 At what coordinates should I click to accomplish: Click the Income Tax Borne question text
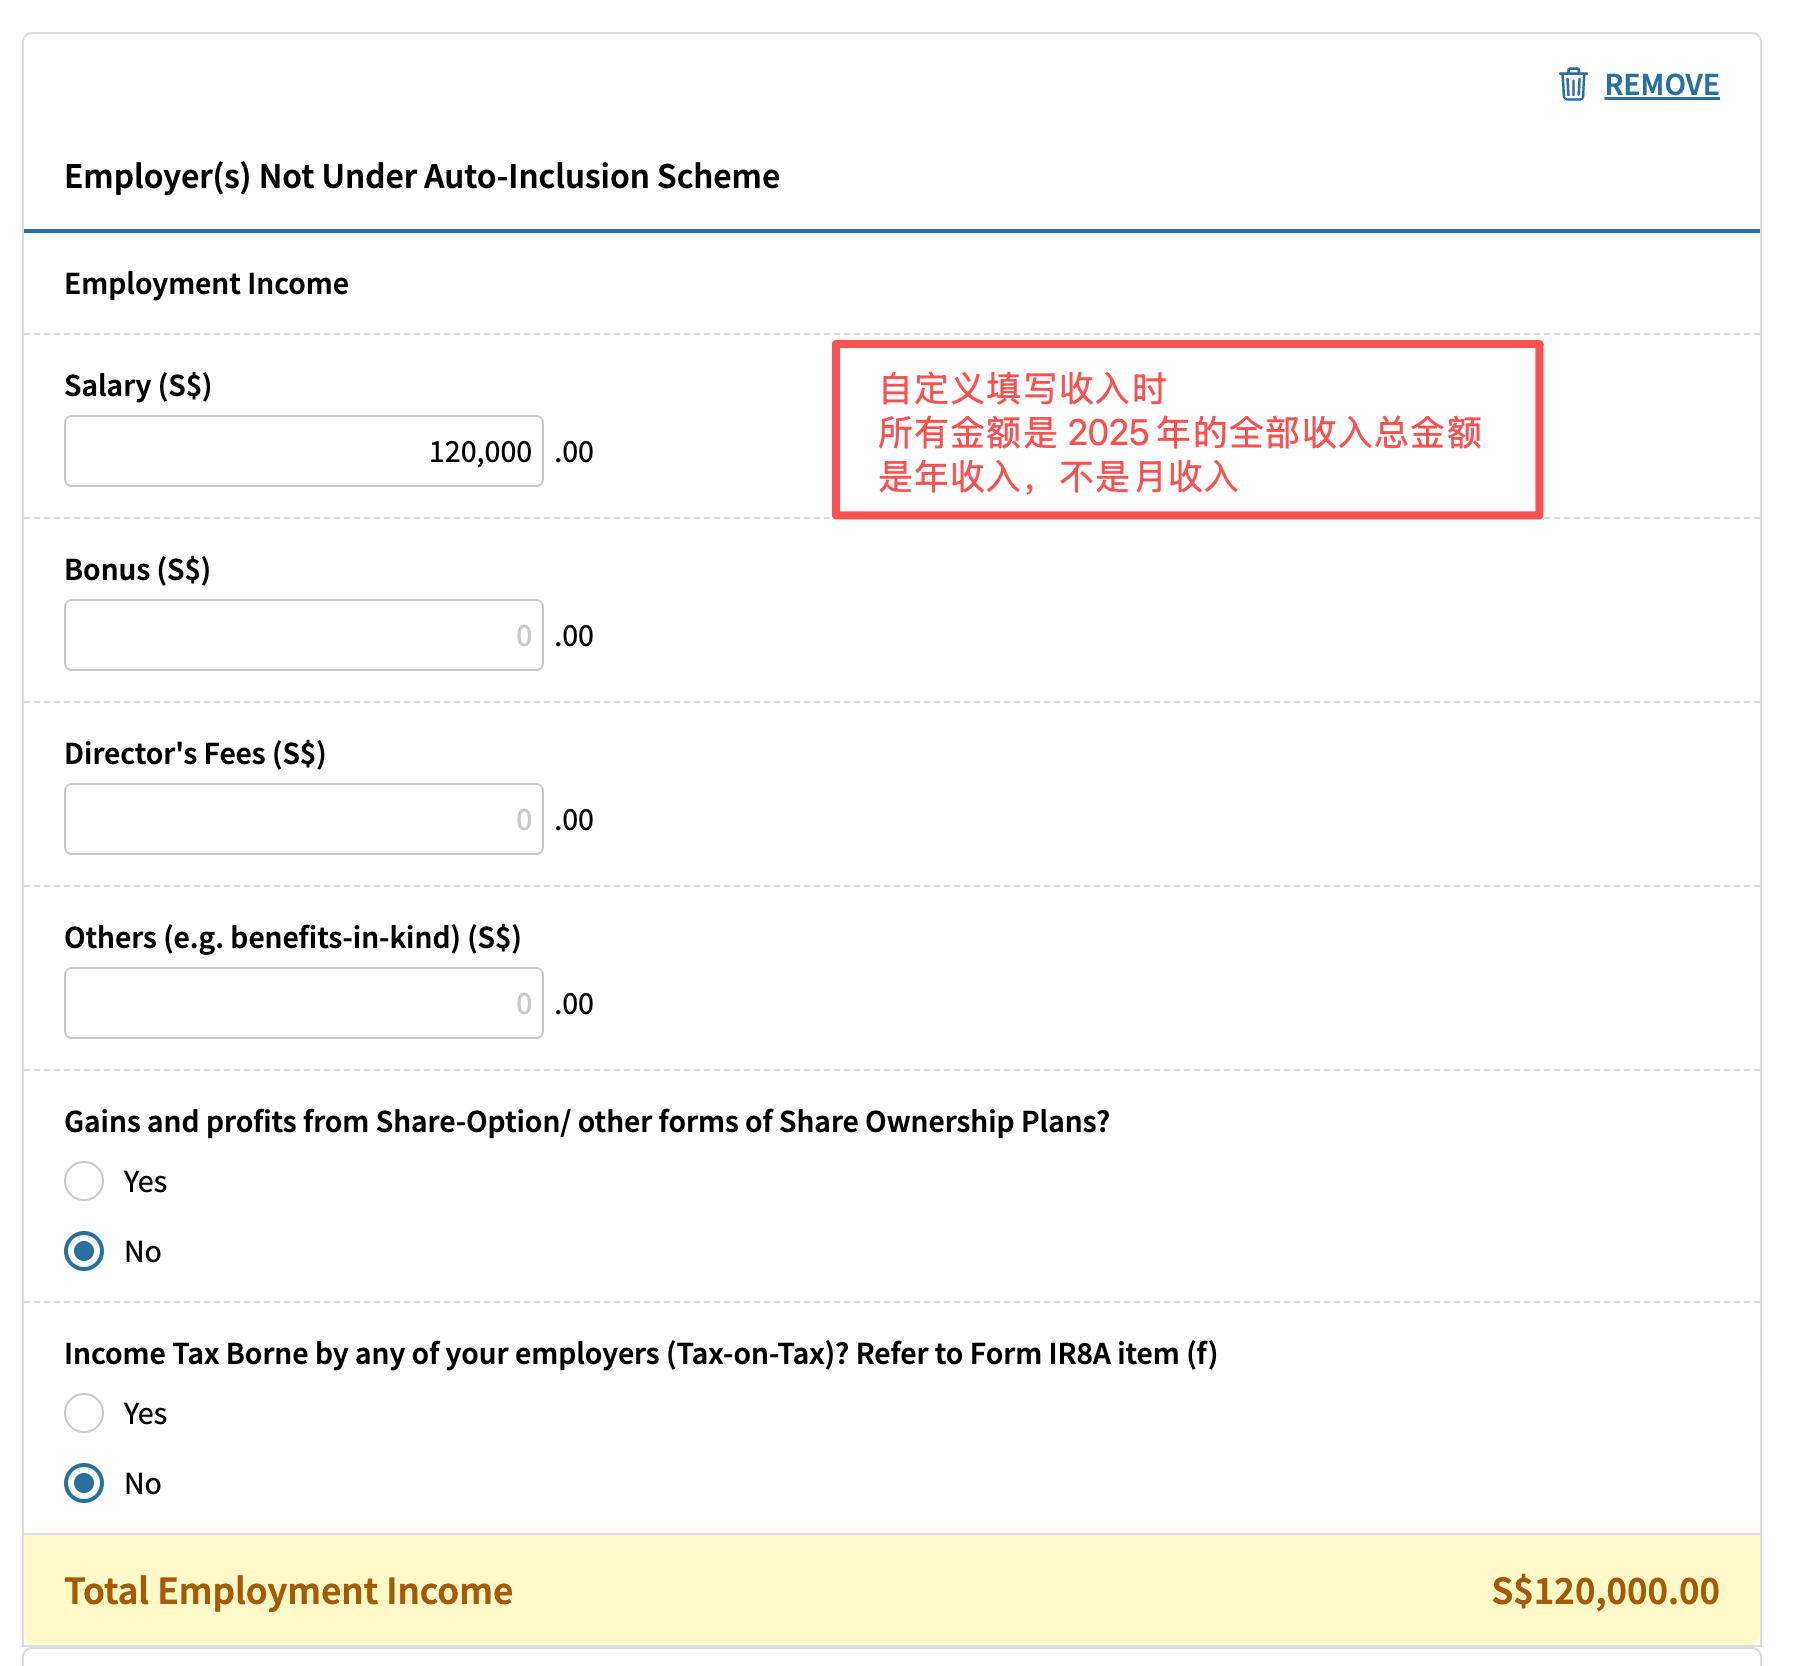coord(640,1353)
